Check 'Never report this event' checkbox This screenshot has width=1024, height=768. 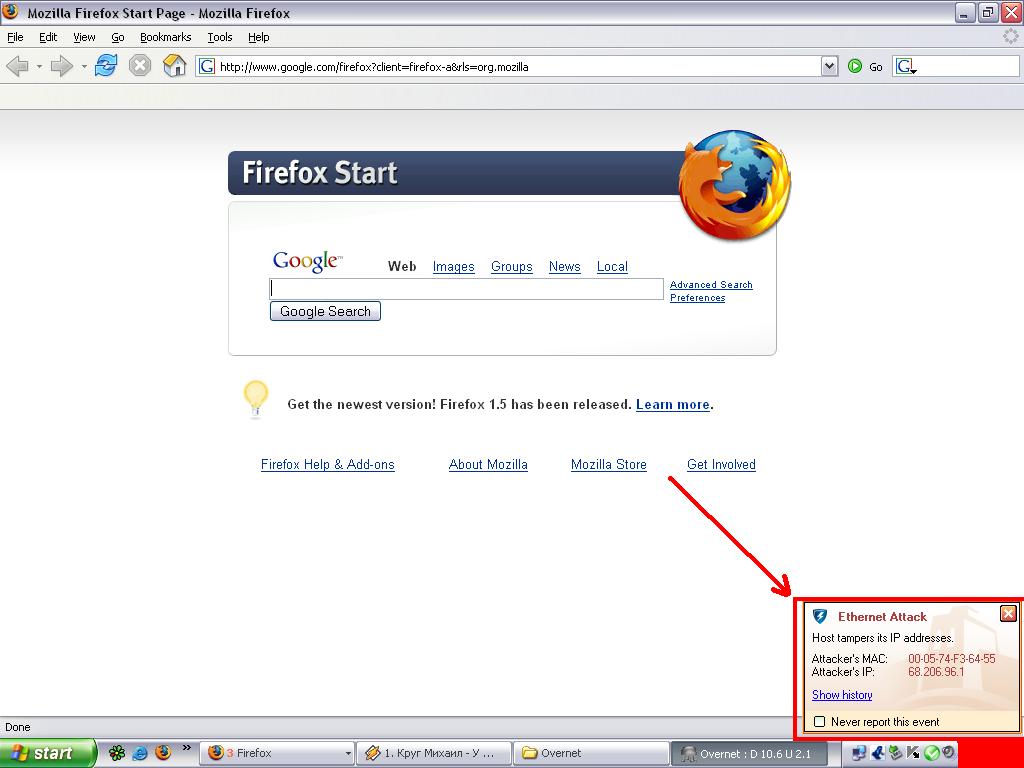(x=820, y=722)
